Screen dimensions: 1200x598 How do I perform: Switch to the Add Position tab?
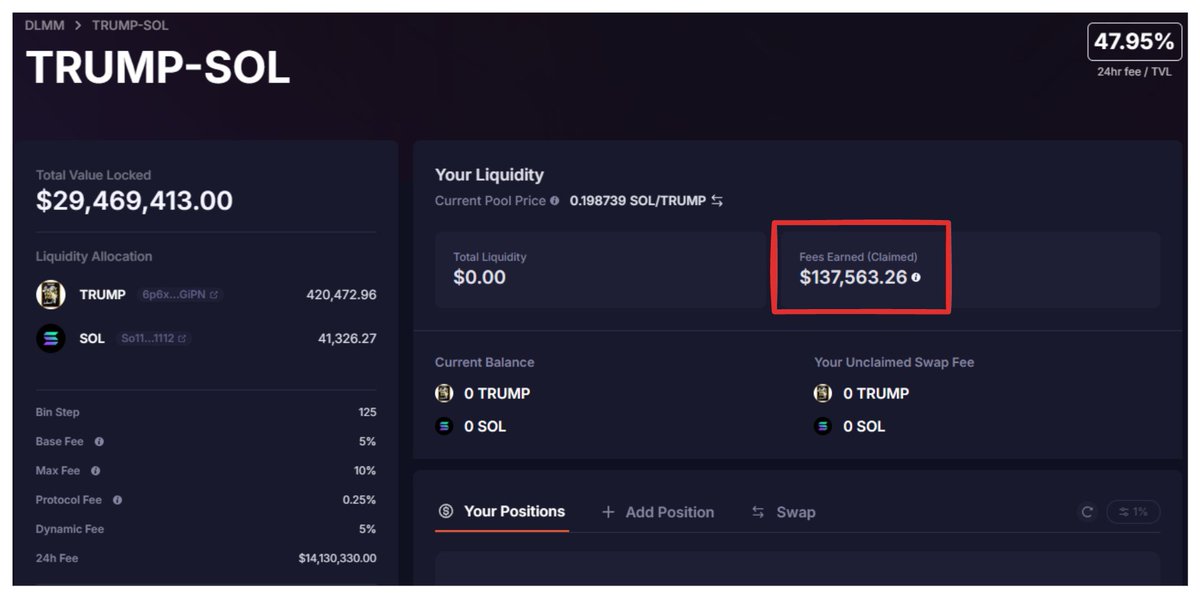pos(657,512)
